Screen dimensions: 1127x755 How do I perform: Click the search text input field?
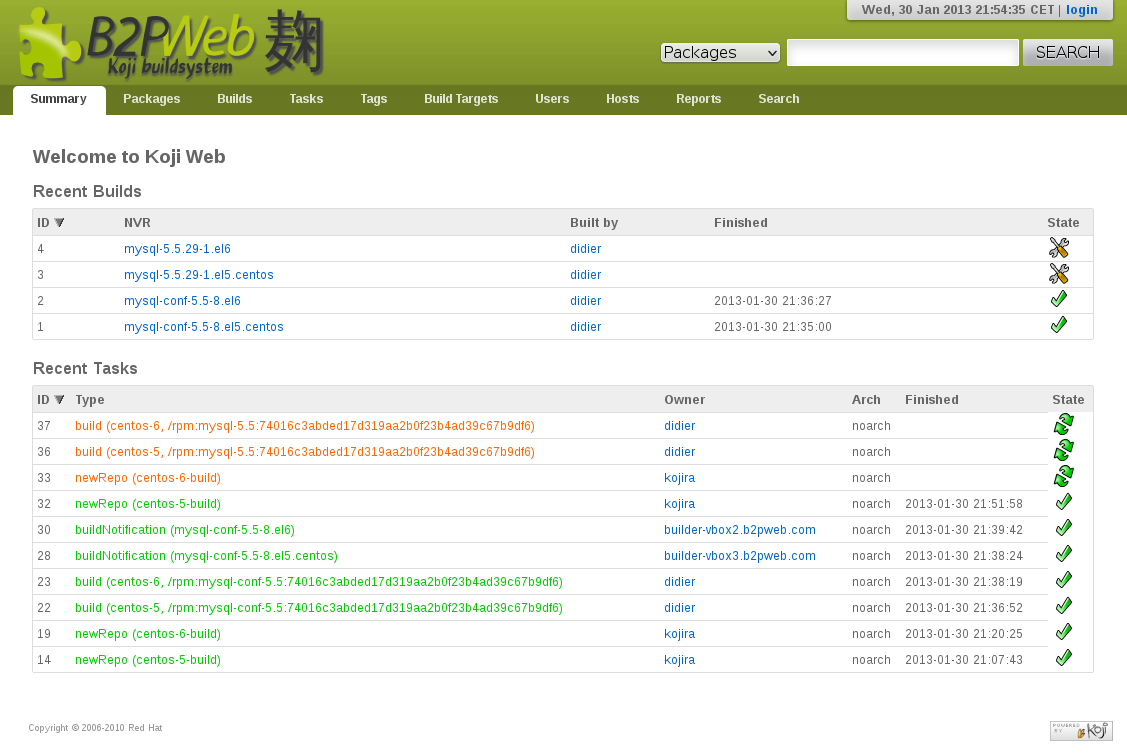(x=902, y=53)
